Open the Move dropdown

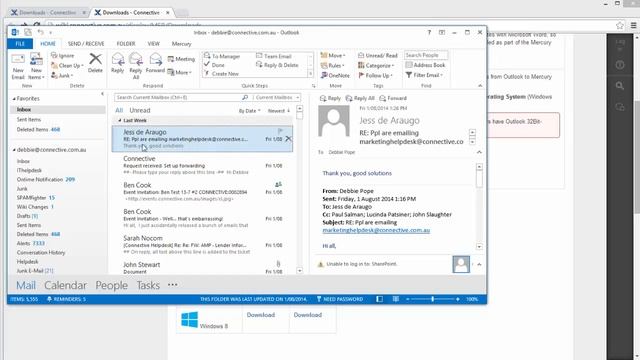333,56
